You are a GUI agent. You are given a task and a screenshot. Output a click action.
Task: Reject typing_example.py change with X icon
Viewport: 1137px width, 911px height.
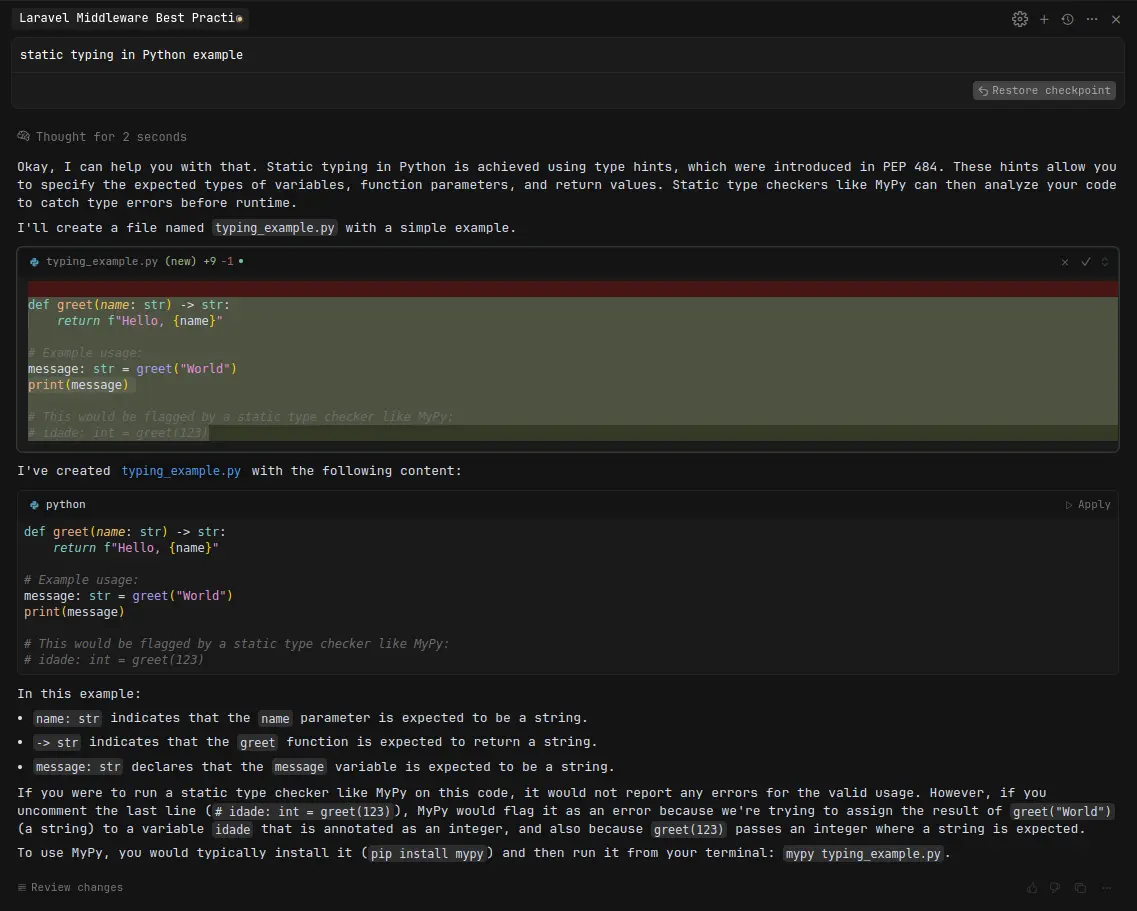pyautogui.click(x=1064, y=262)
